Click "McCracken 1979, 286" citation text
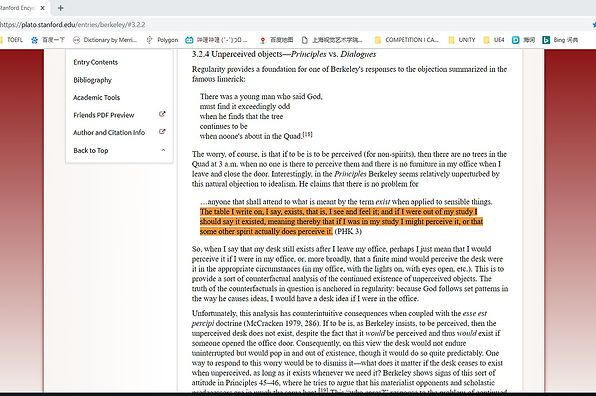The image size is (596, 396). [x=282, y=323]
